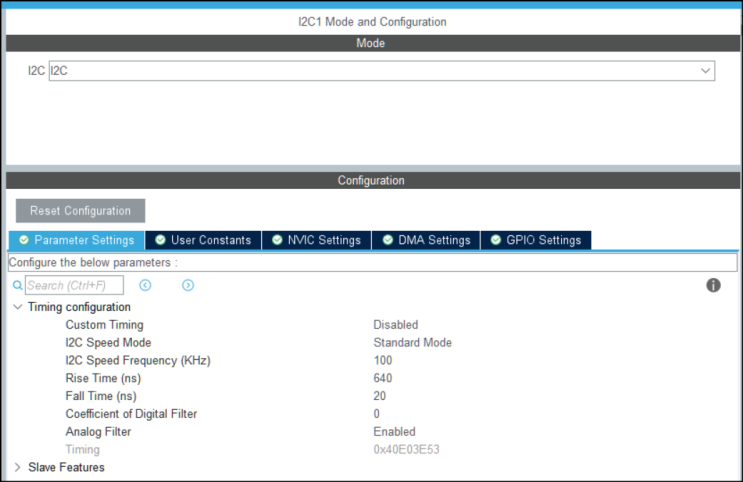Click the green check on GPIO Settings tab
This screenshot has height=482, width=743.
click(x=496, y=240)
